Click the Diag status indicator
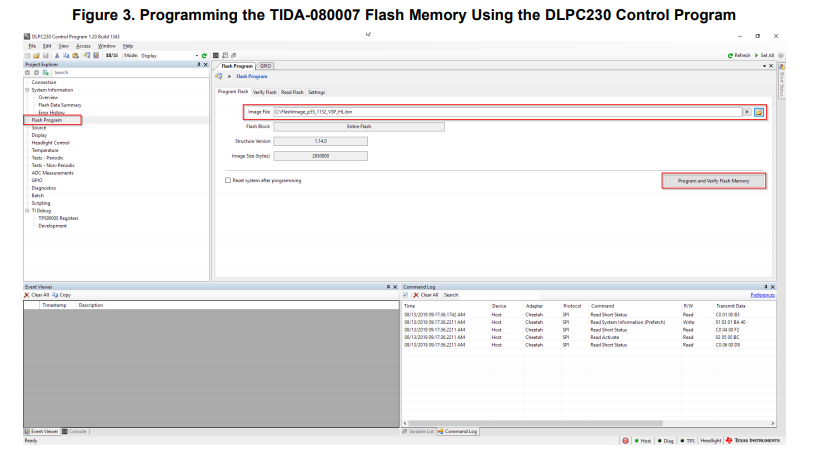This screenshot has height=464, width=813. coord(666,441)
